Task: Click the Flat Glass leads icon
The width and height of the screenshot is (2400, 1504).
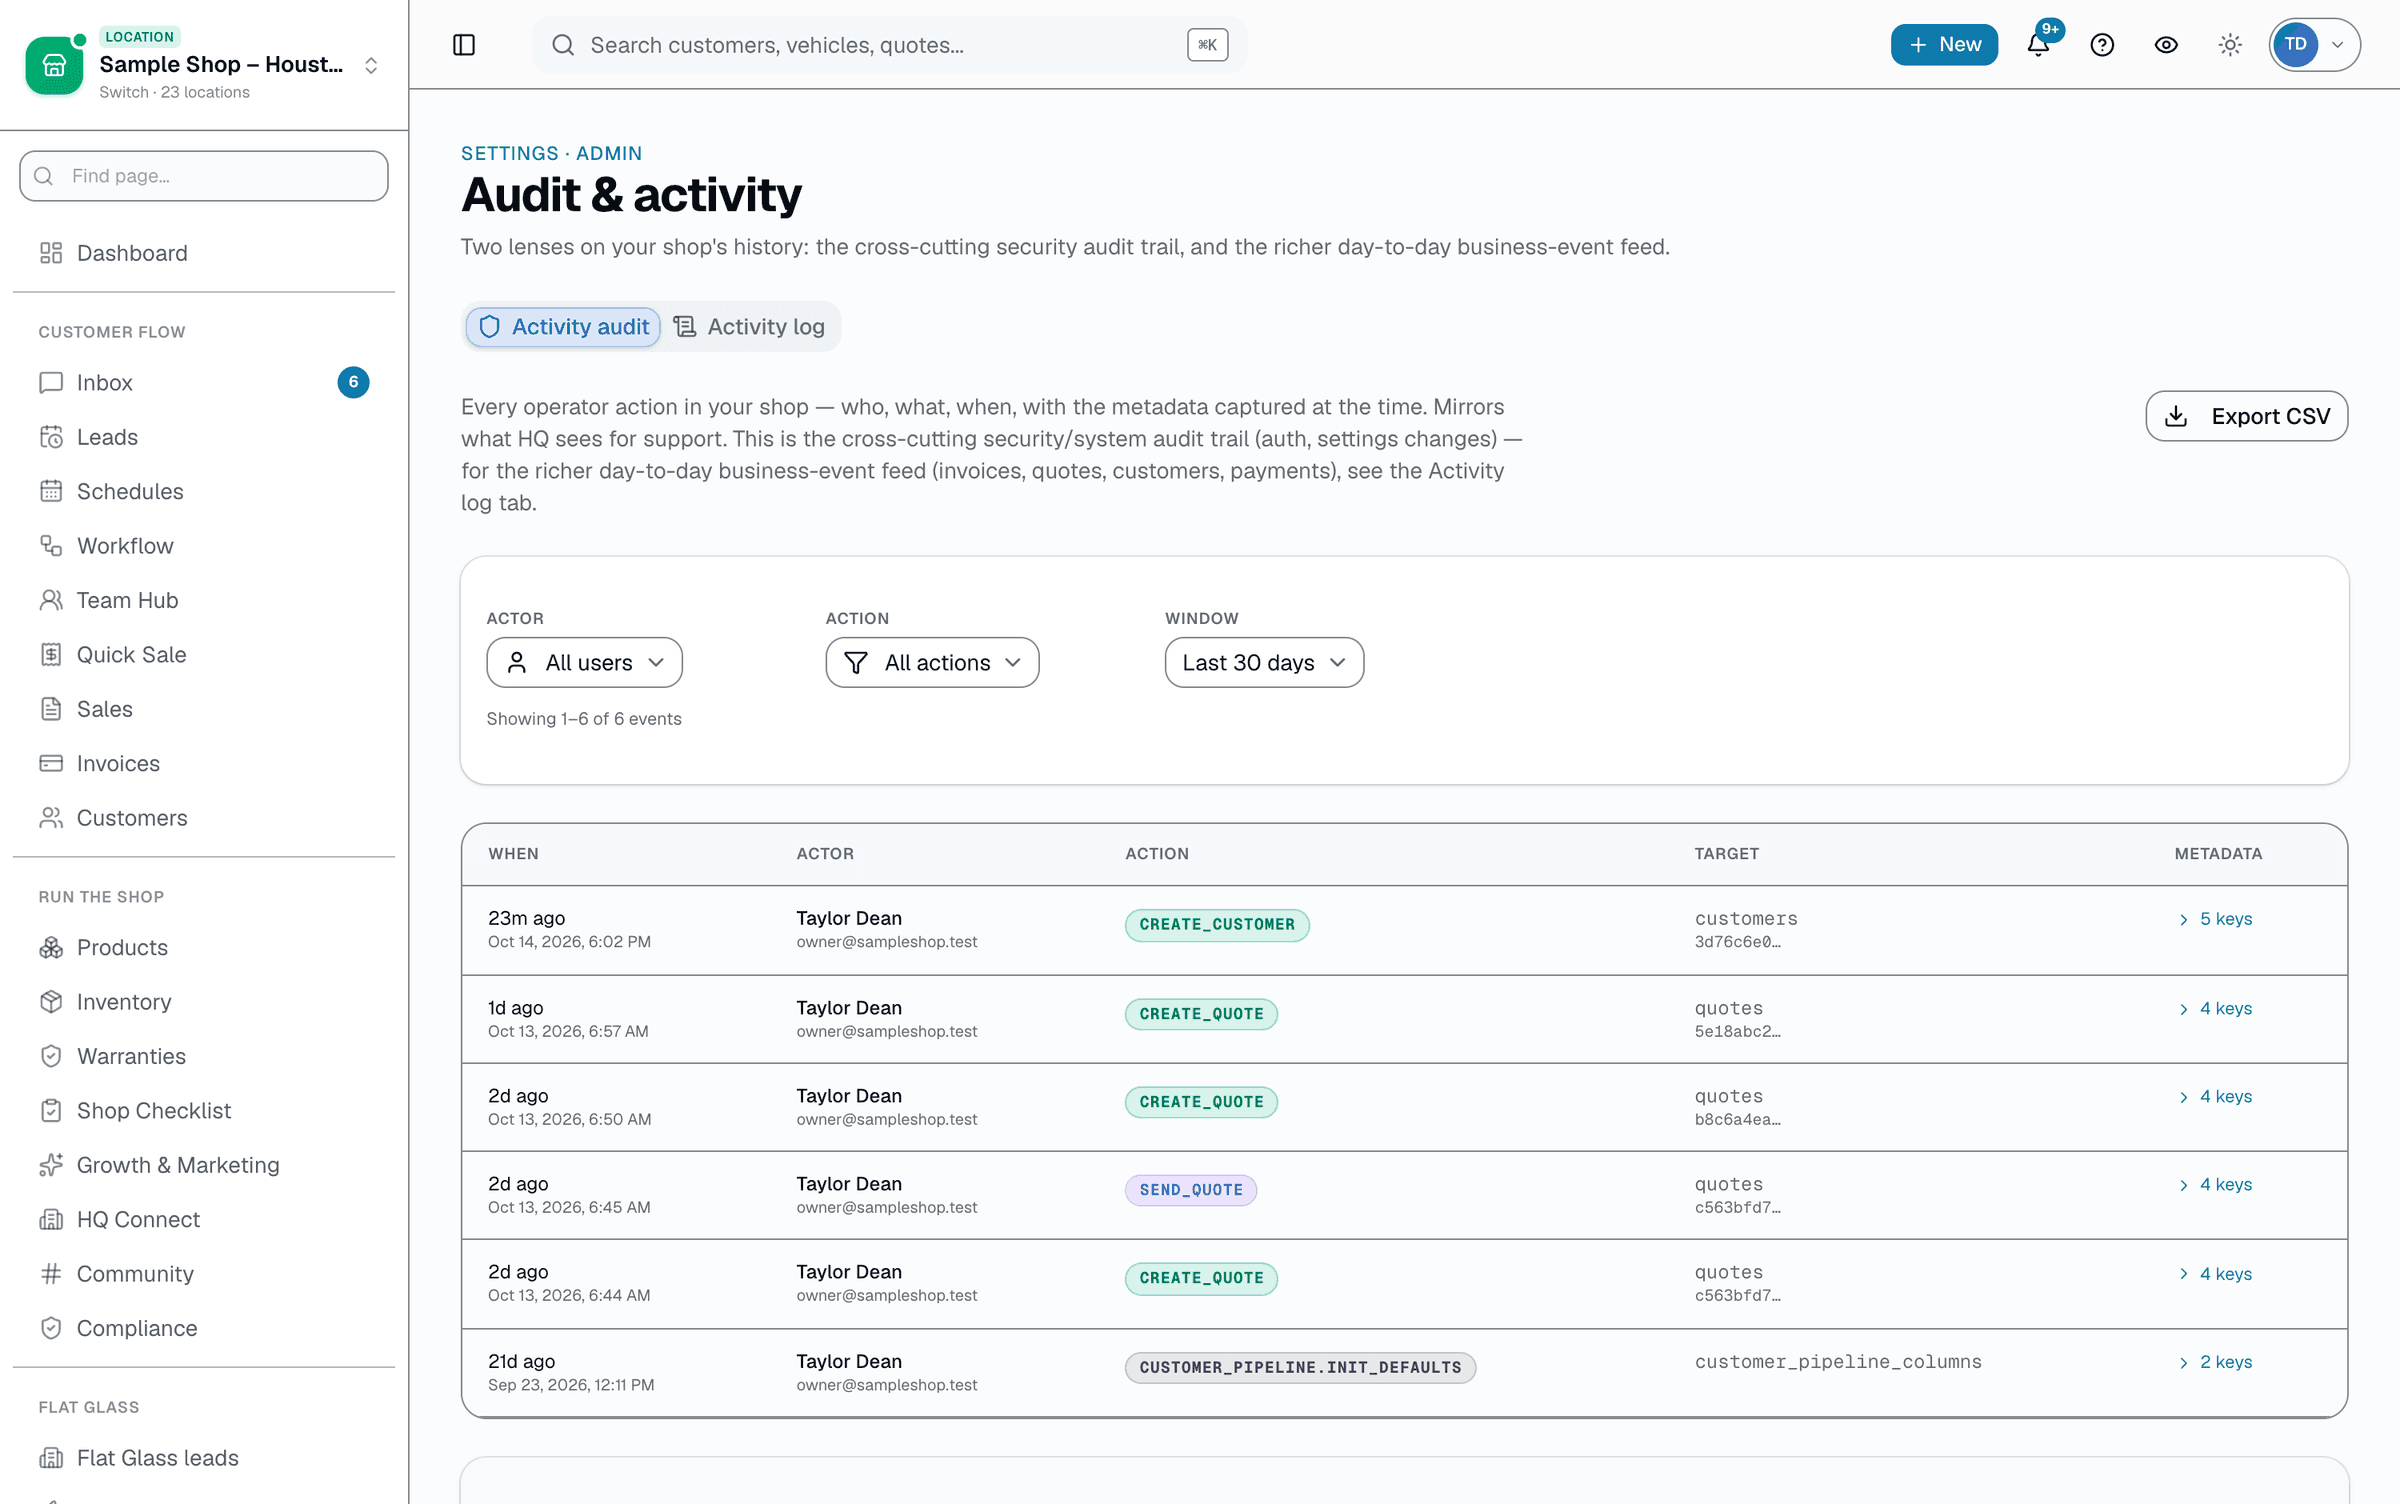Action: click(x=51, y=1458)
